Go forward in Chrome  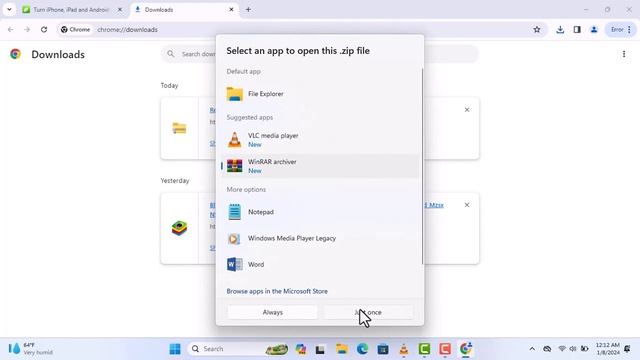click(27, 29)
